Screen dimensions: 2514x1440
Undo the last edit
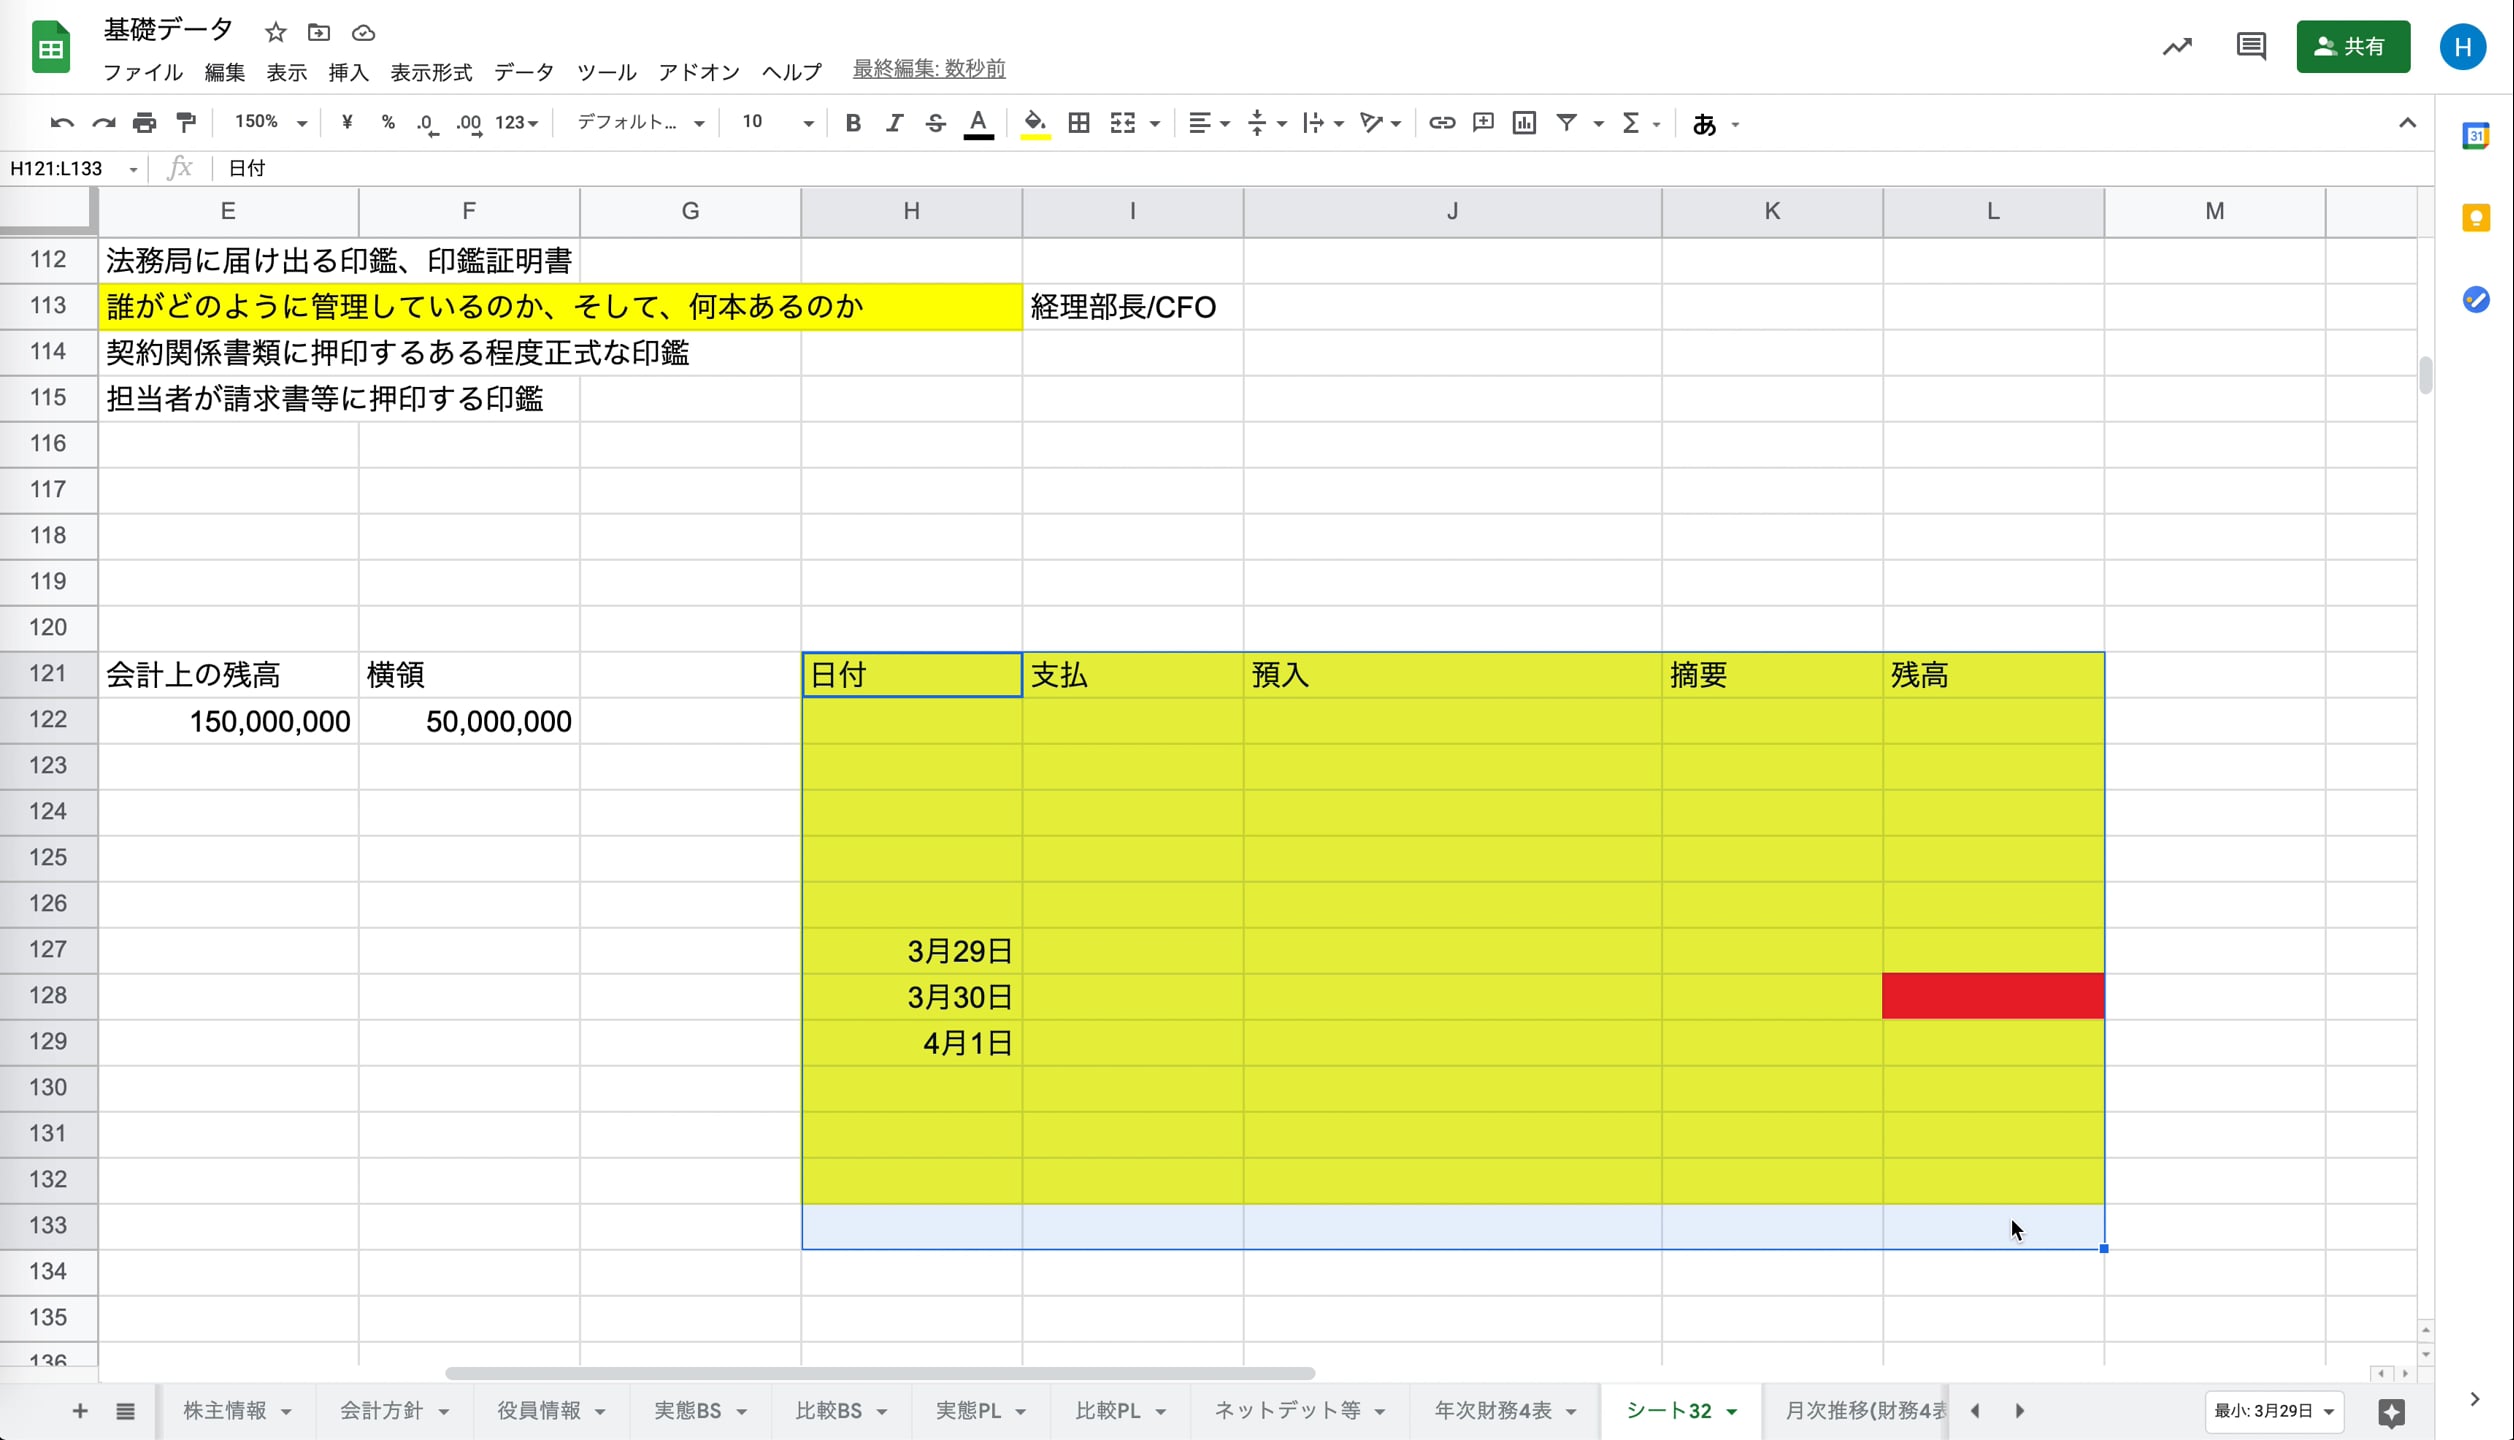coord(61,122)
